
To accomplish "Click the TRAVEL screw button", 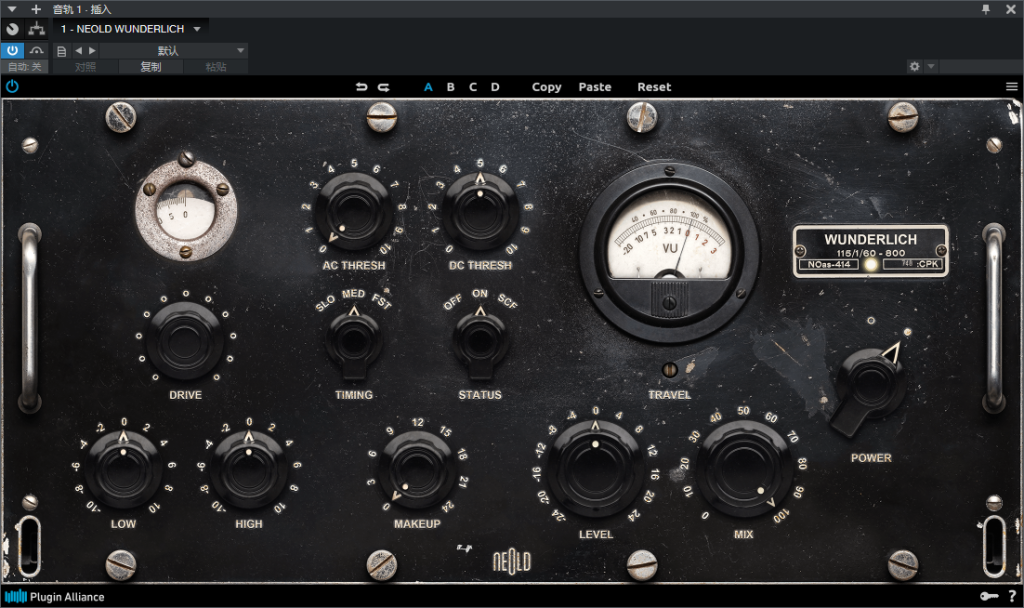I will pos(669,370).
